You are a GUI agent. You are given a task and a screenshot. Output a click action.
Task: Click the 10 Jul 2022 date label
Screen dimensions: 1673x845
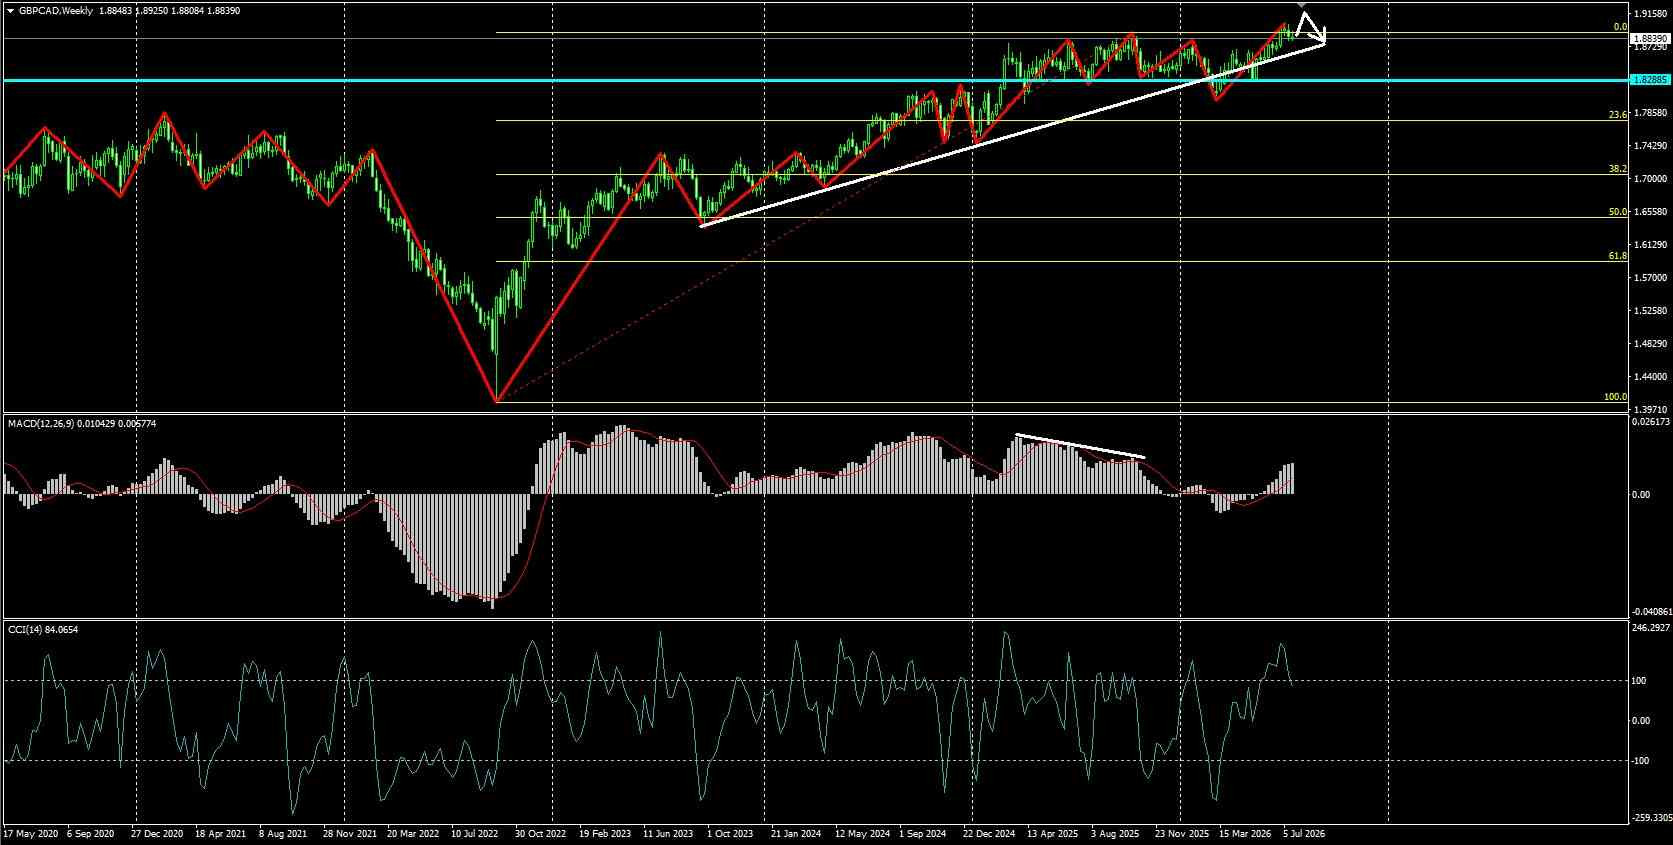[476, 833]
